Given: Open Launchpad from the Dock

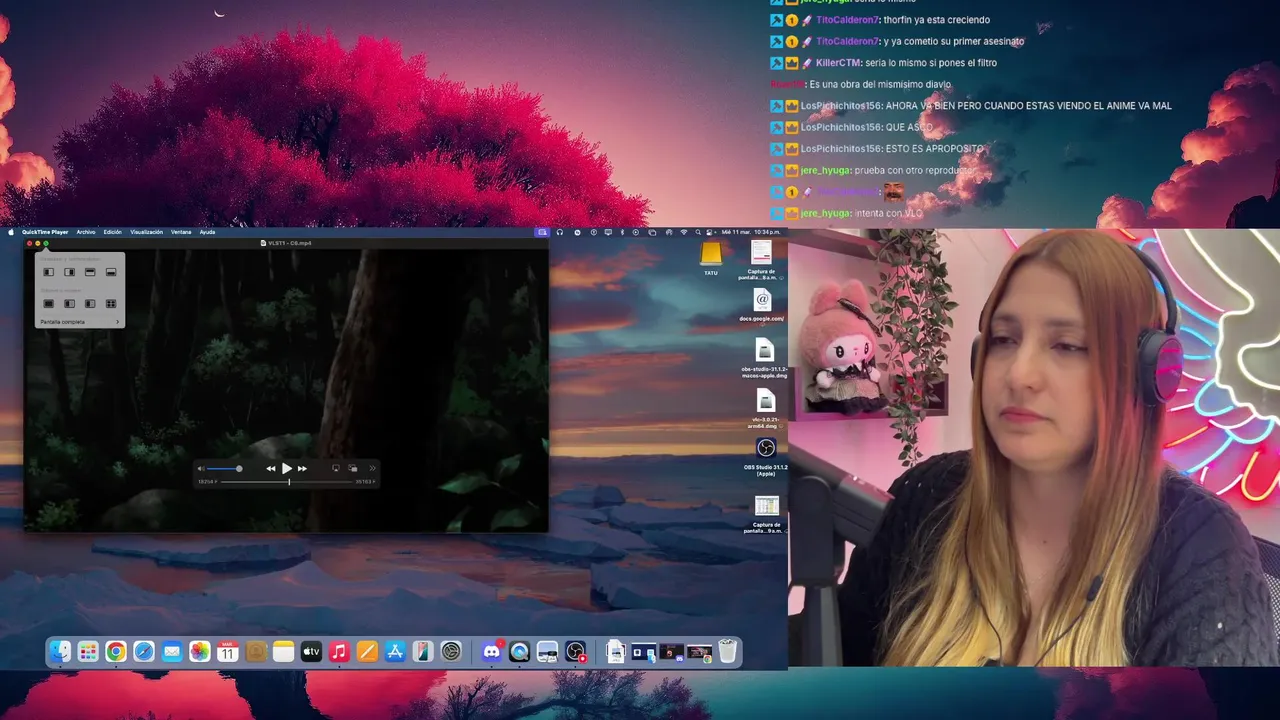Looking at the screenshot, I should pyautogui.click(x=88, y=652).
